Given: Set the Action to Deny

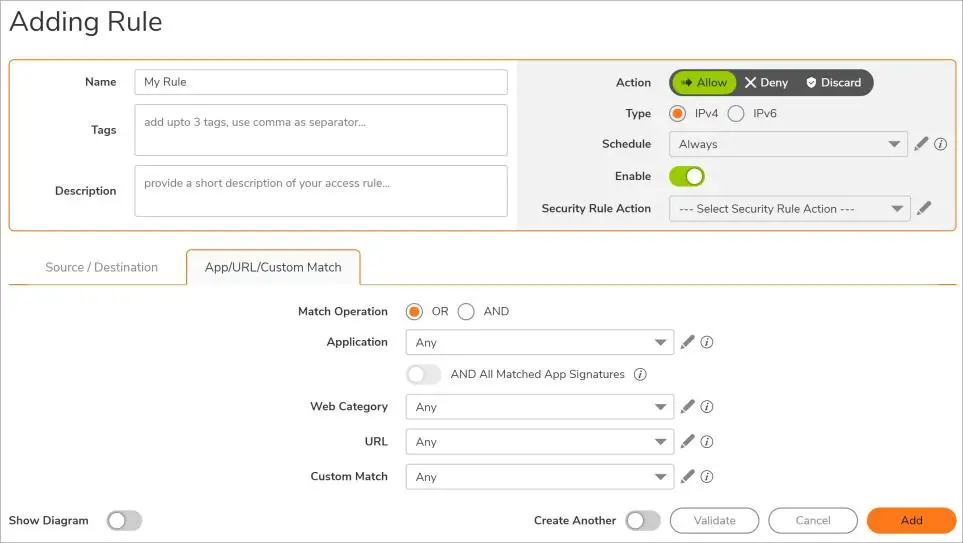Looking at the screenshot, I should click(x=766, y=82).
